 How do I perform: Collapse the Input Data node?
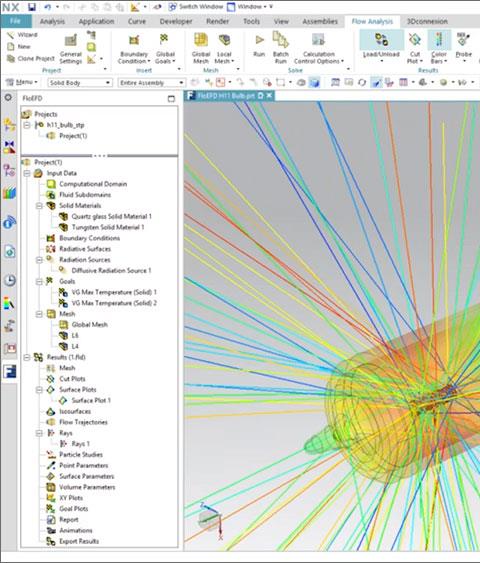coord(27,173)
